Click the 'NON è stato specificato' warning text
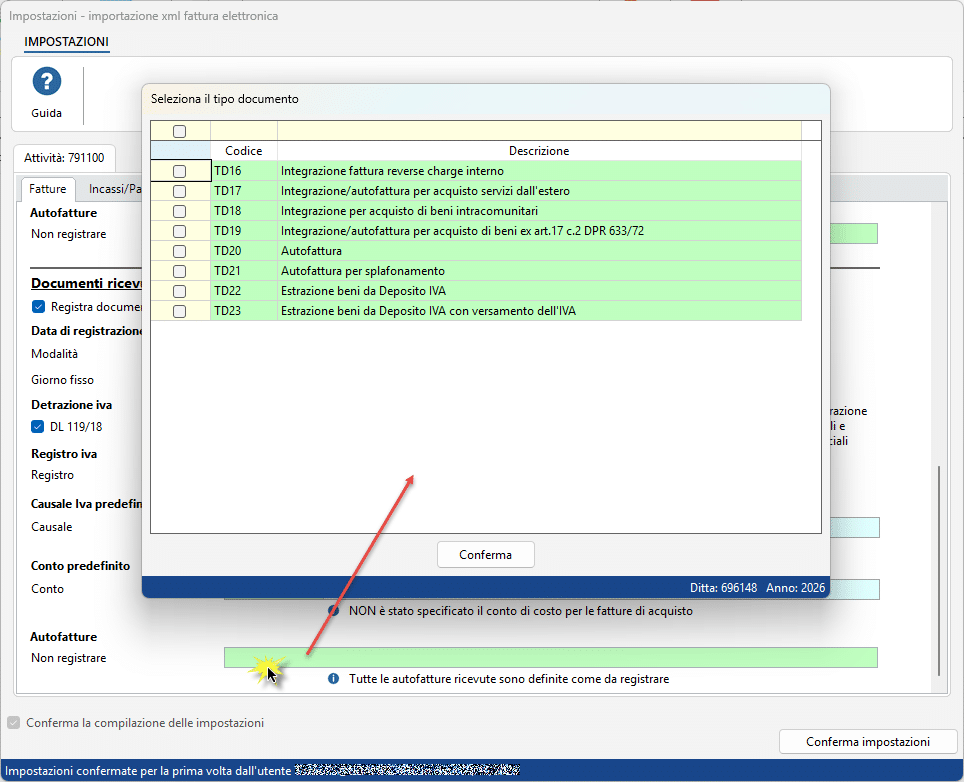Image resolution: width=964 pixels, height=782 pixels. point(521,611)
